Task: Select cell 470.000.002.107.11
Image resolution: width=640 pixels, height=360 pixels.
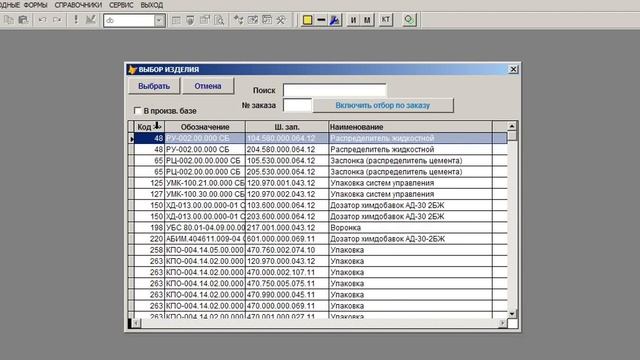Action: 287,272
